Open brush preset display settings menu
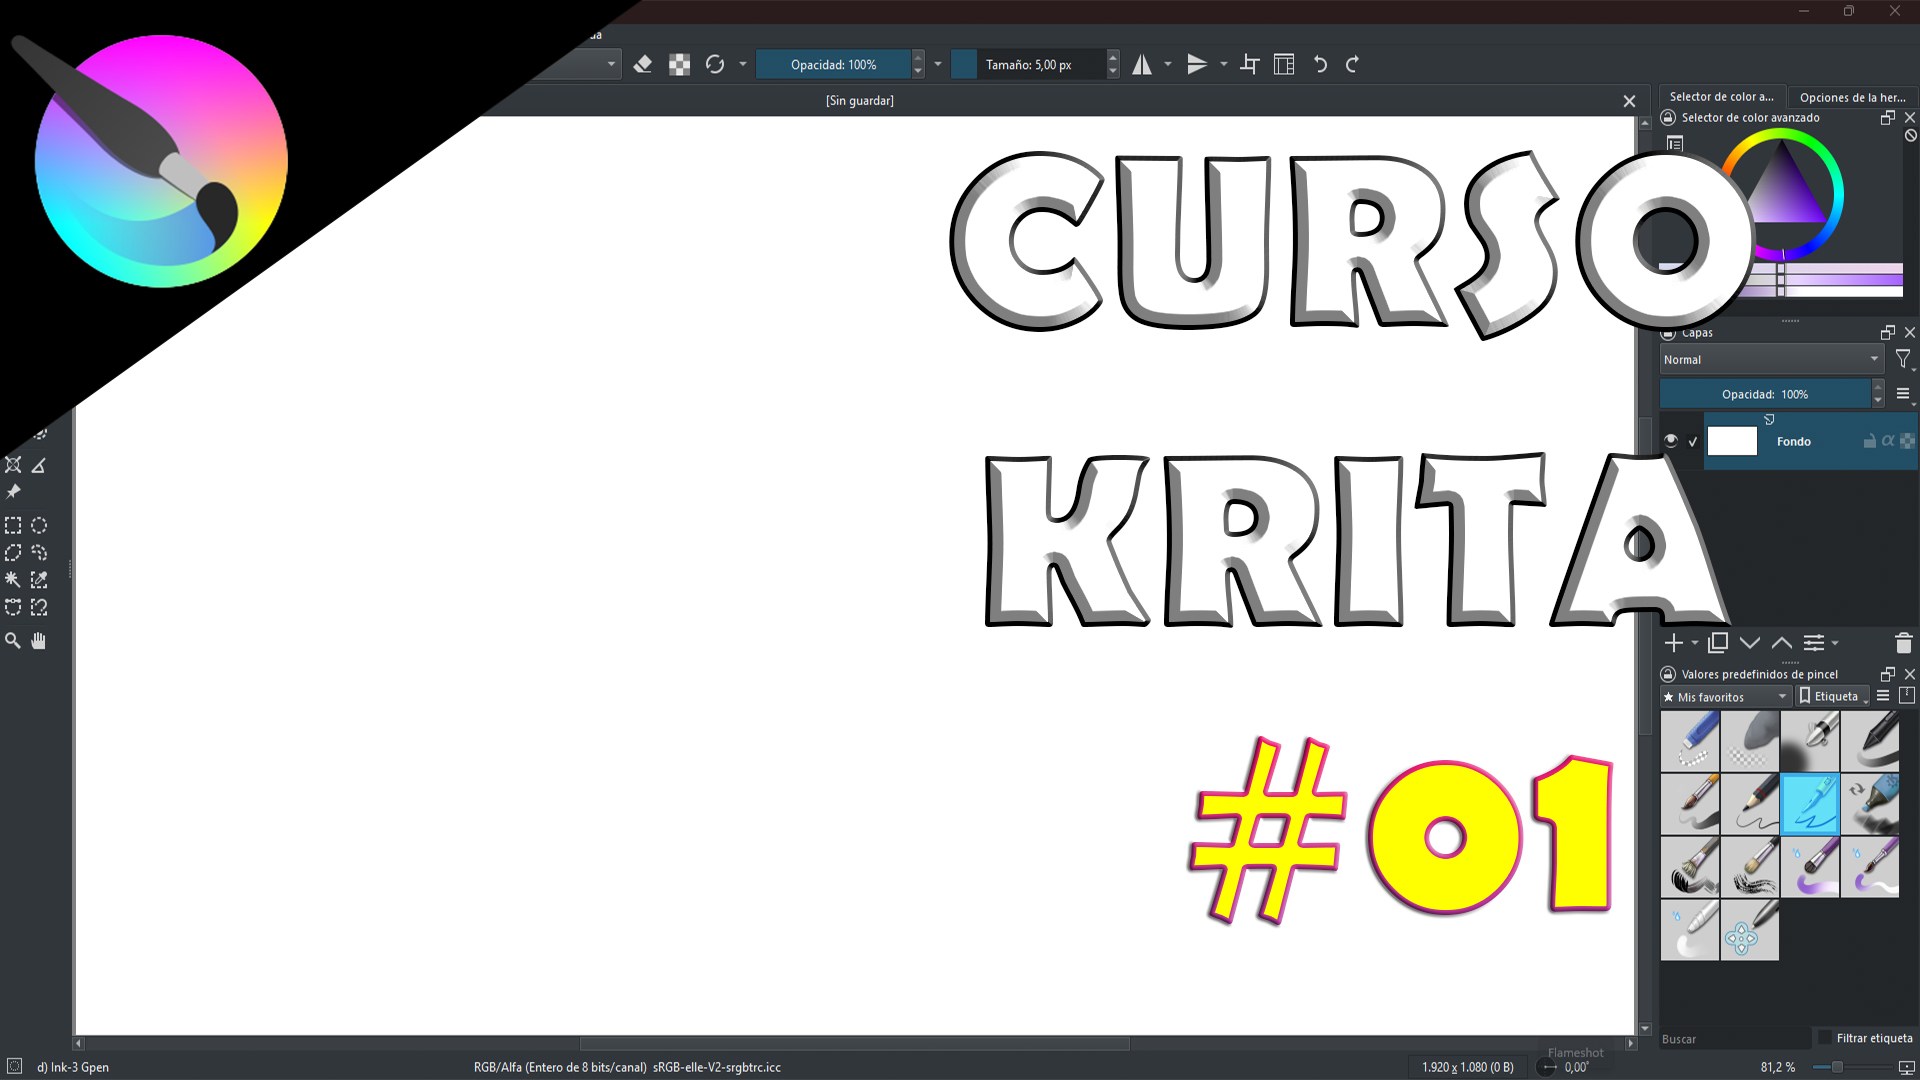 [1883, 696]
